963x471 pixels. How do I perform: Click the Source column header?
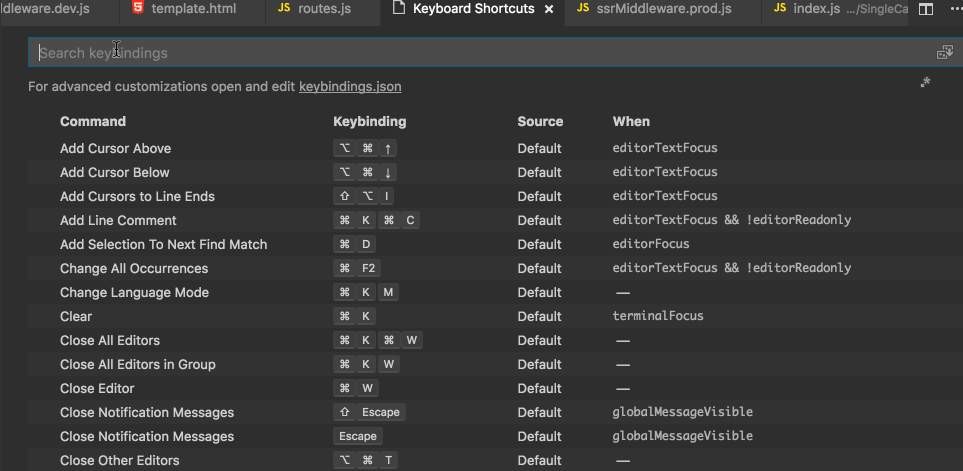pos(540,122)
